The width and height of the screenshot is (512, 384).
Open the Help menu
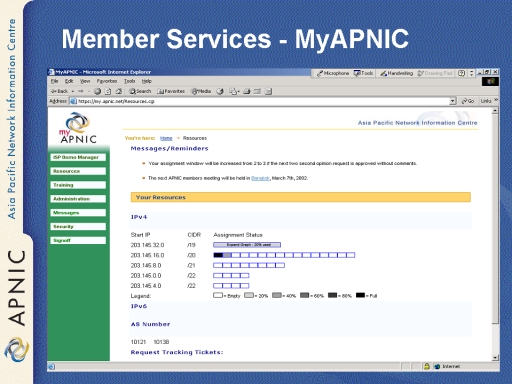(146, 81)
